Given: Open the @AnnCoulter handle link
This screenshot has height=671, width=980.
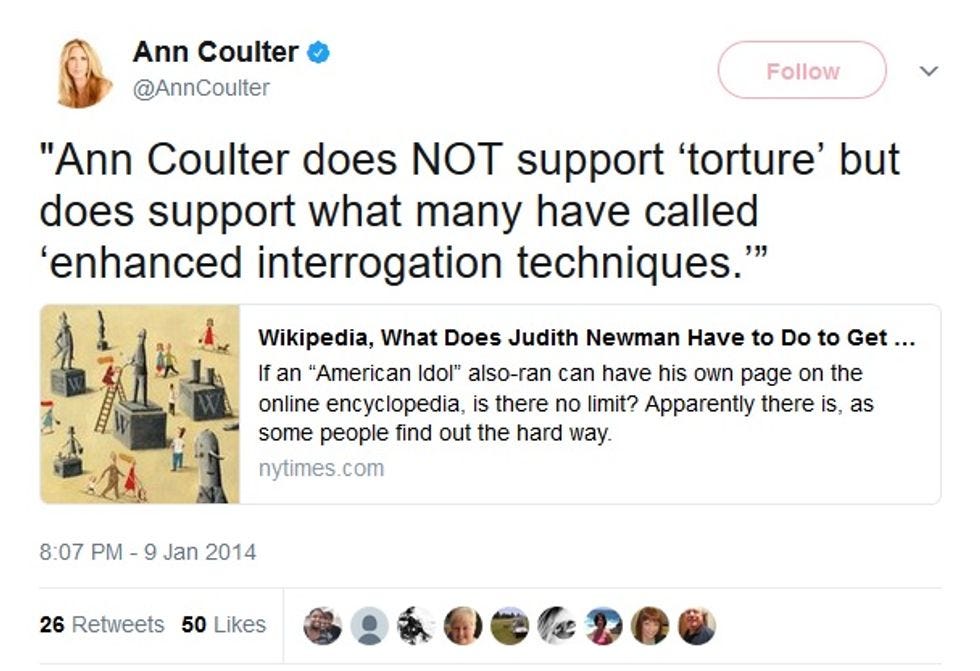Looking at the screenshot, I should [201, 88].
